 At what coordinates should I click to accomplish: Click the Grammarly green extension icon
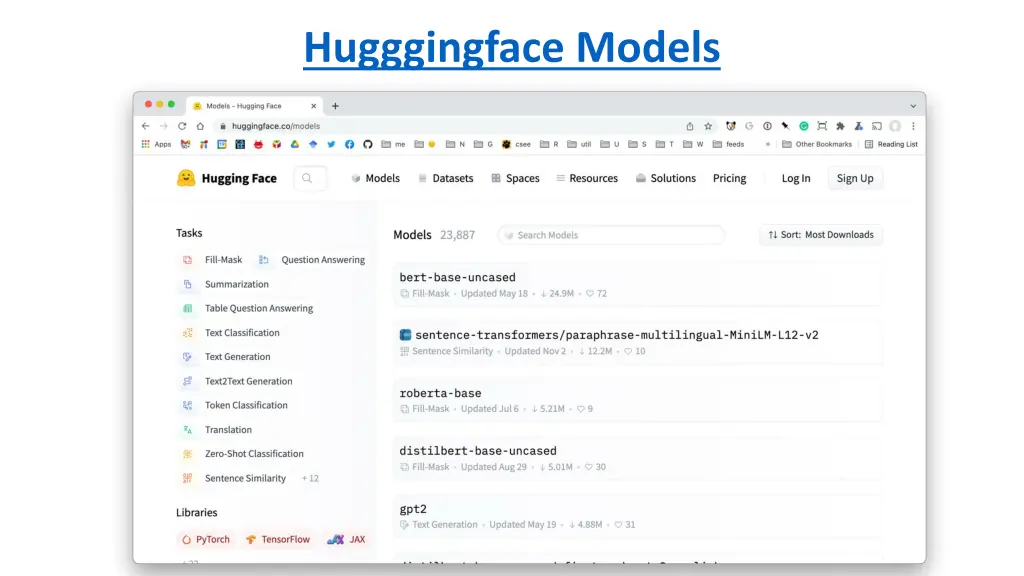click(x=804, y=126)
